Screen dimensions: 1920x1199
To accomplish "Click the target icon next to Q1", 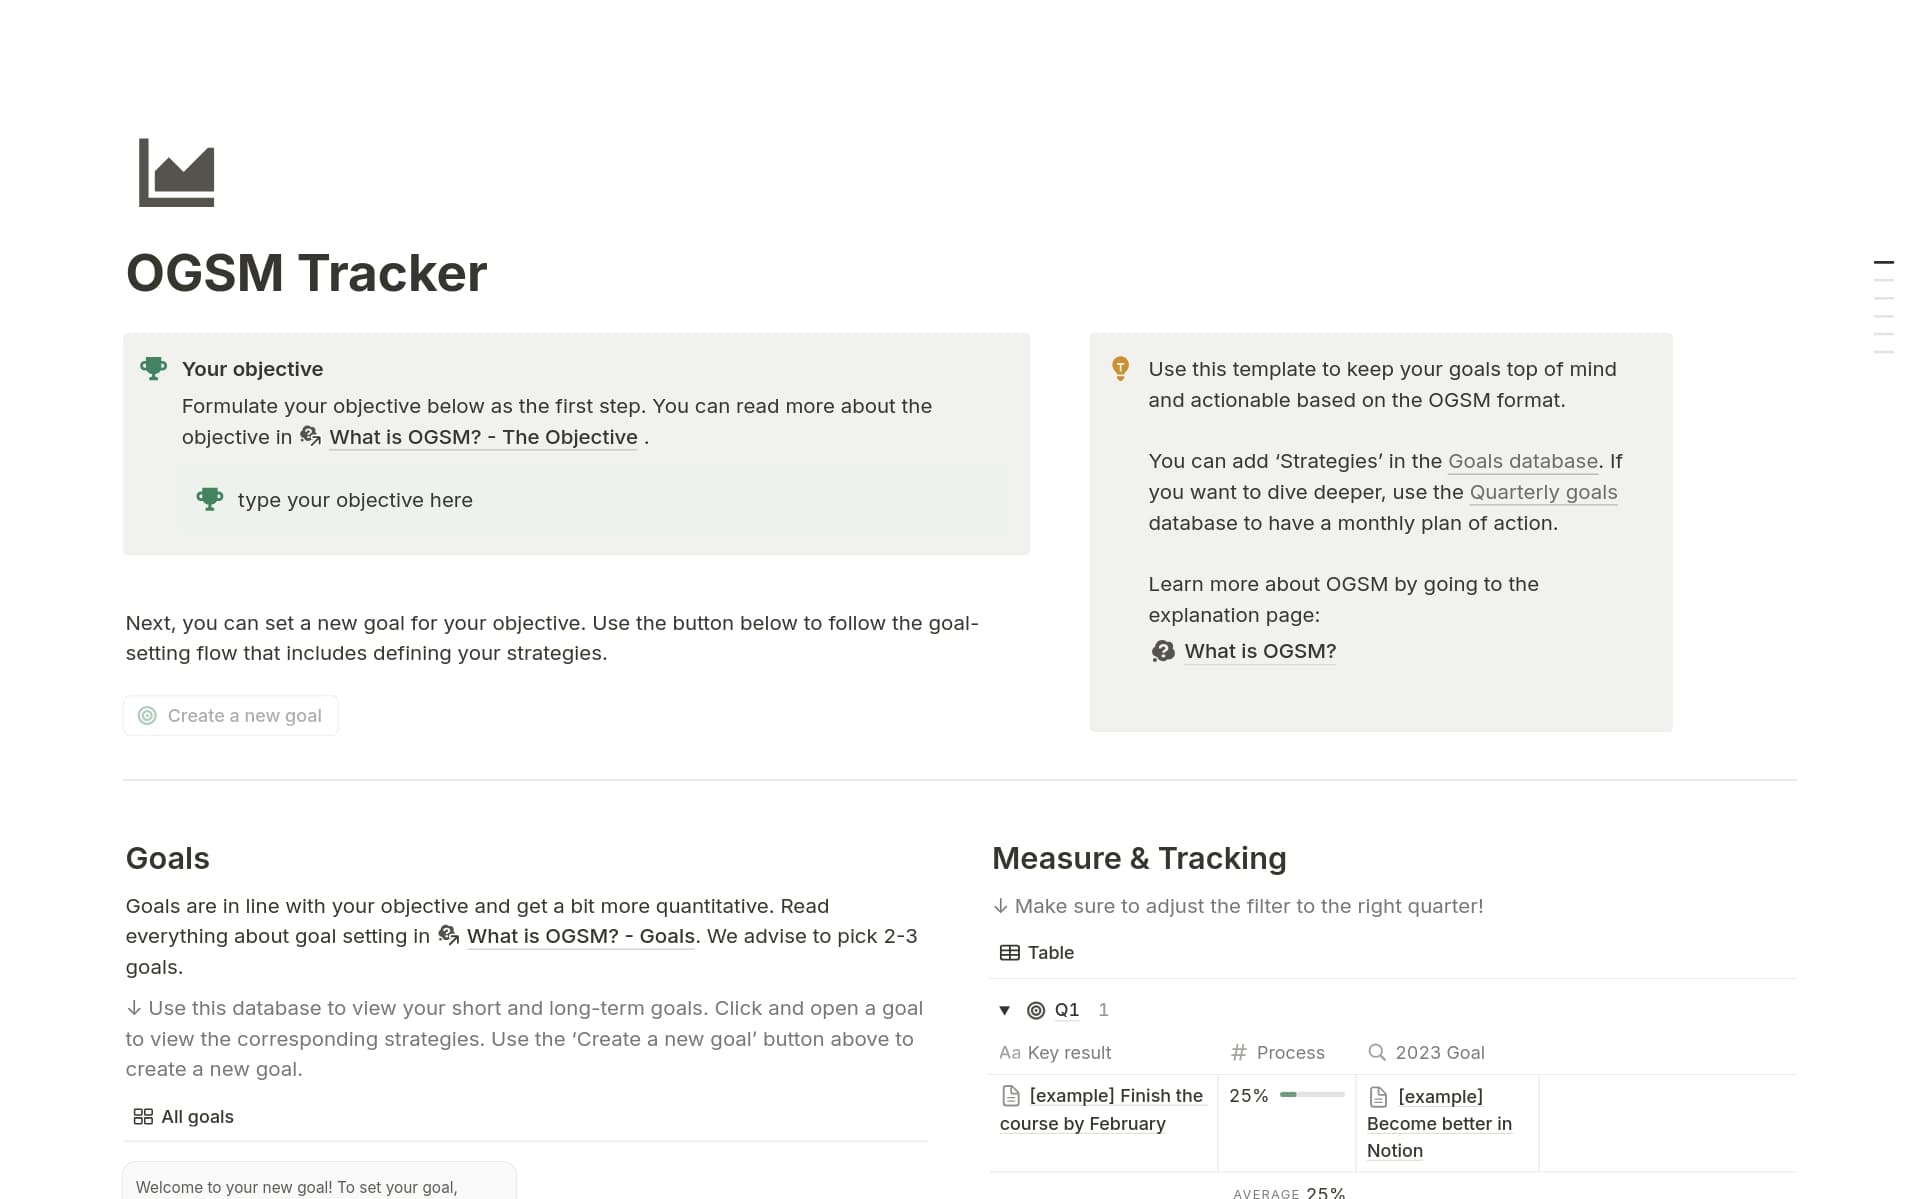I will click(1036, 1010).
